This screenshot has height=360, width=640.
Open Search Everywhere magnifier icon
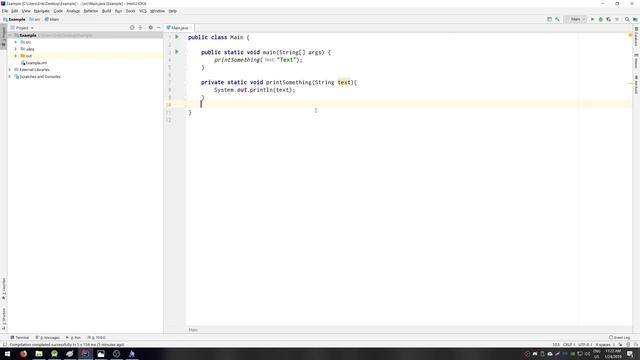coord(627,19)
